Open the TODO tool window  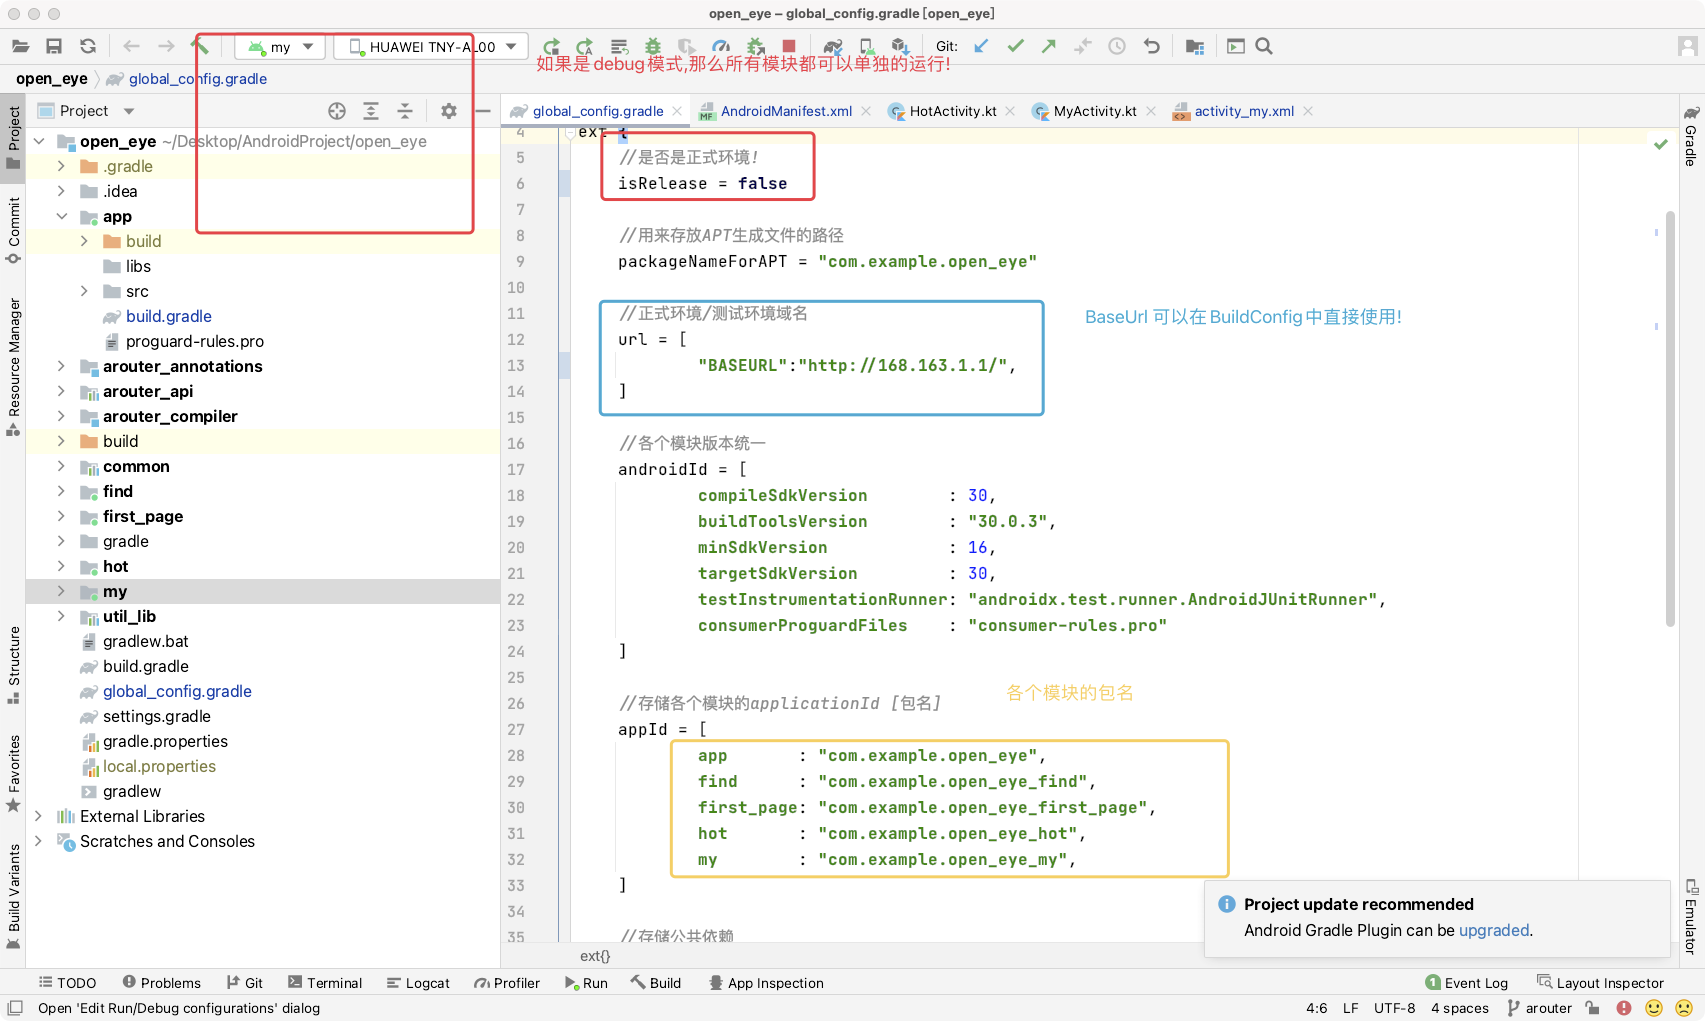[x=67, y=983]
